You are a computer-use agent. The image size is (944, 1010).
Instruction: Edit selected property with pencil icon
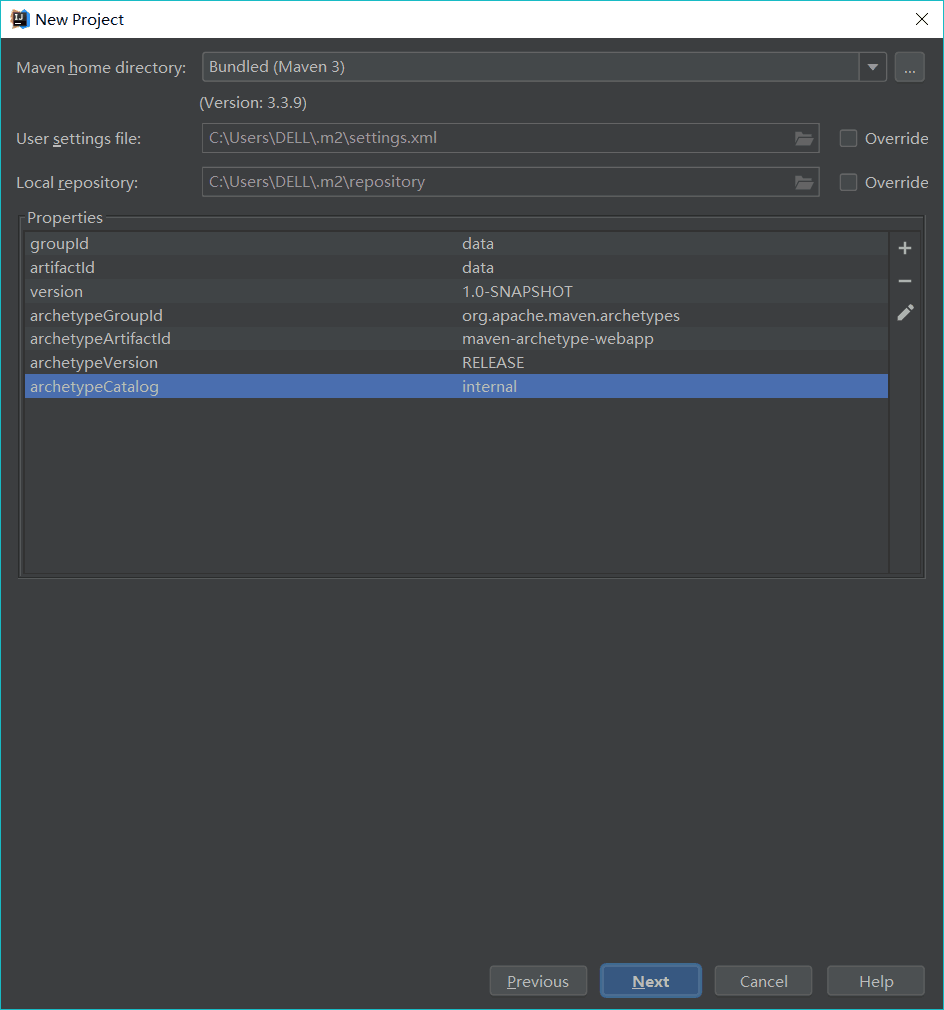click(905, 313)
